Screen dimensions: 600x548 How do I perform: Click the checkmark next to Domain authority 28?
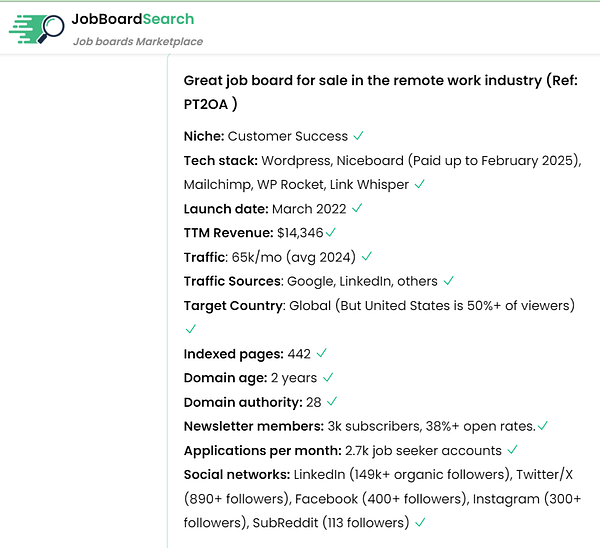332,402
